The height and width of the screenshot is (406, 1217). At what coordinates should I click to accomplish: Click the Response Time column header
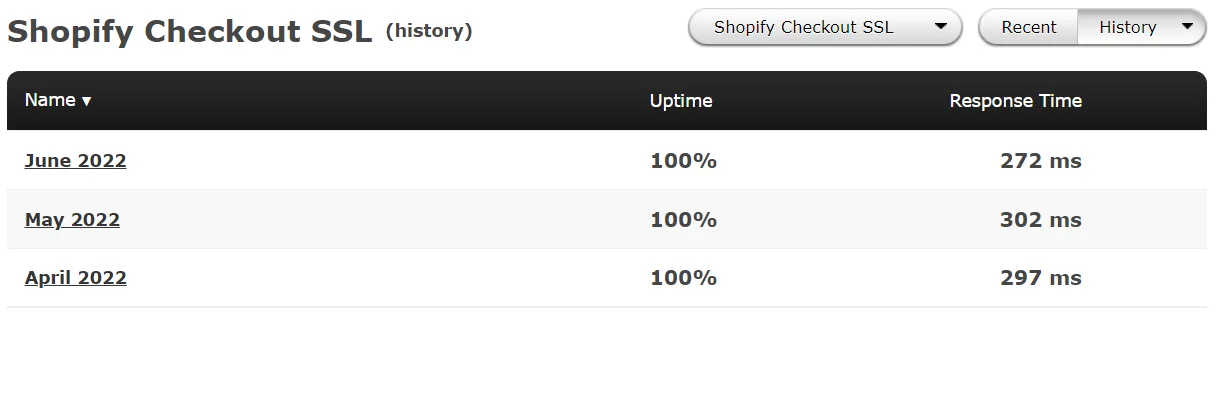pos(1015,101)
